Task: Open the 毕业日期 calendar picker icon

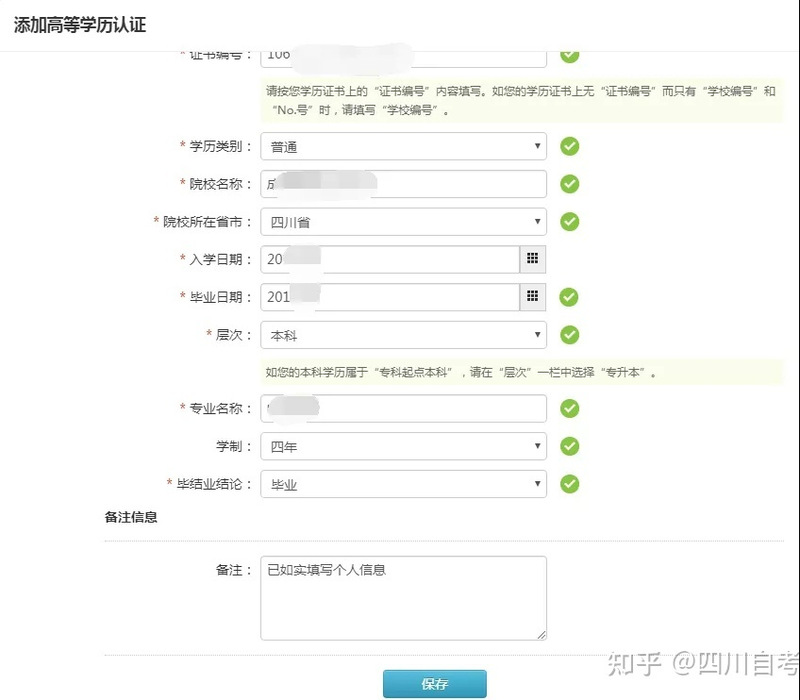Action: [533, 297]
